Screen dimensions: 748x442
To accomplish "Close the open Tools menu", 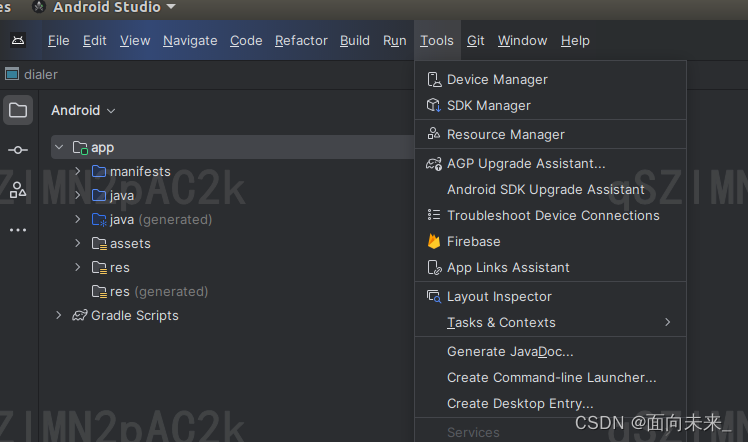I will pyautogui.click(x=437, y=41).
